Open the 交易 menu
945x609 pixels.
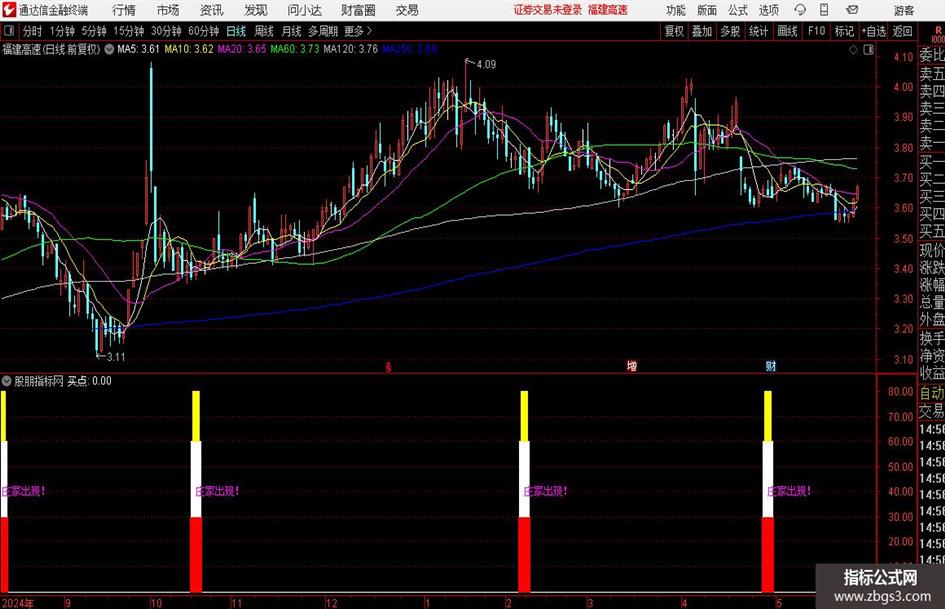click(407, 10)
